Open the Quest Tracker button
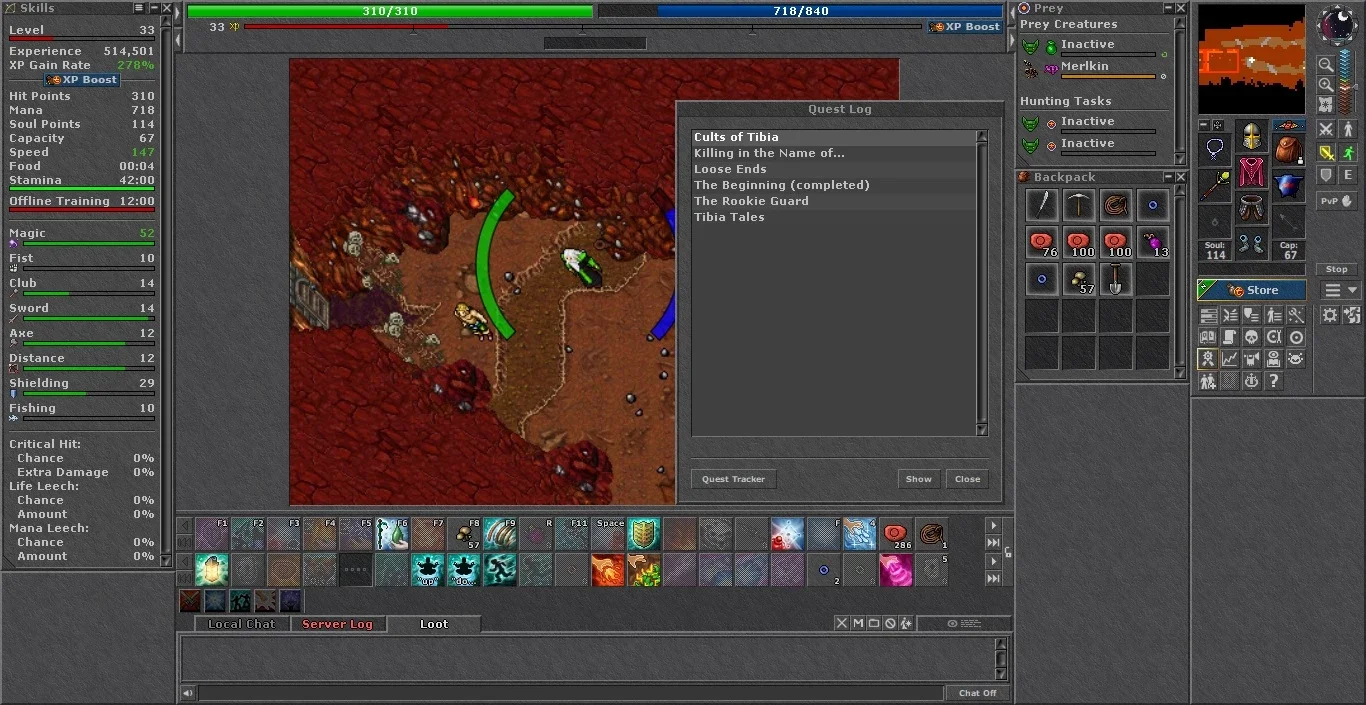 [x=733, y=479]
